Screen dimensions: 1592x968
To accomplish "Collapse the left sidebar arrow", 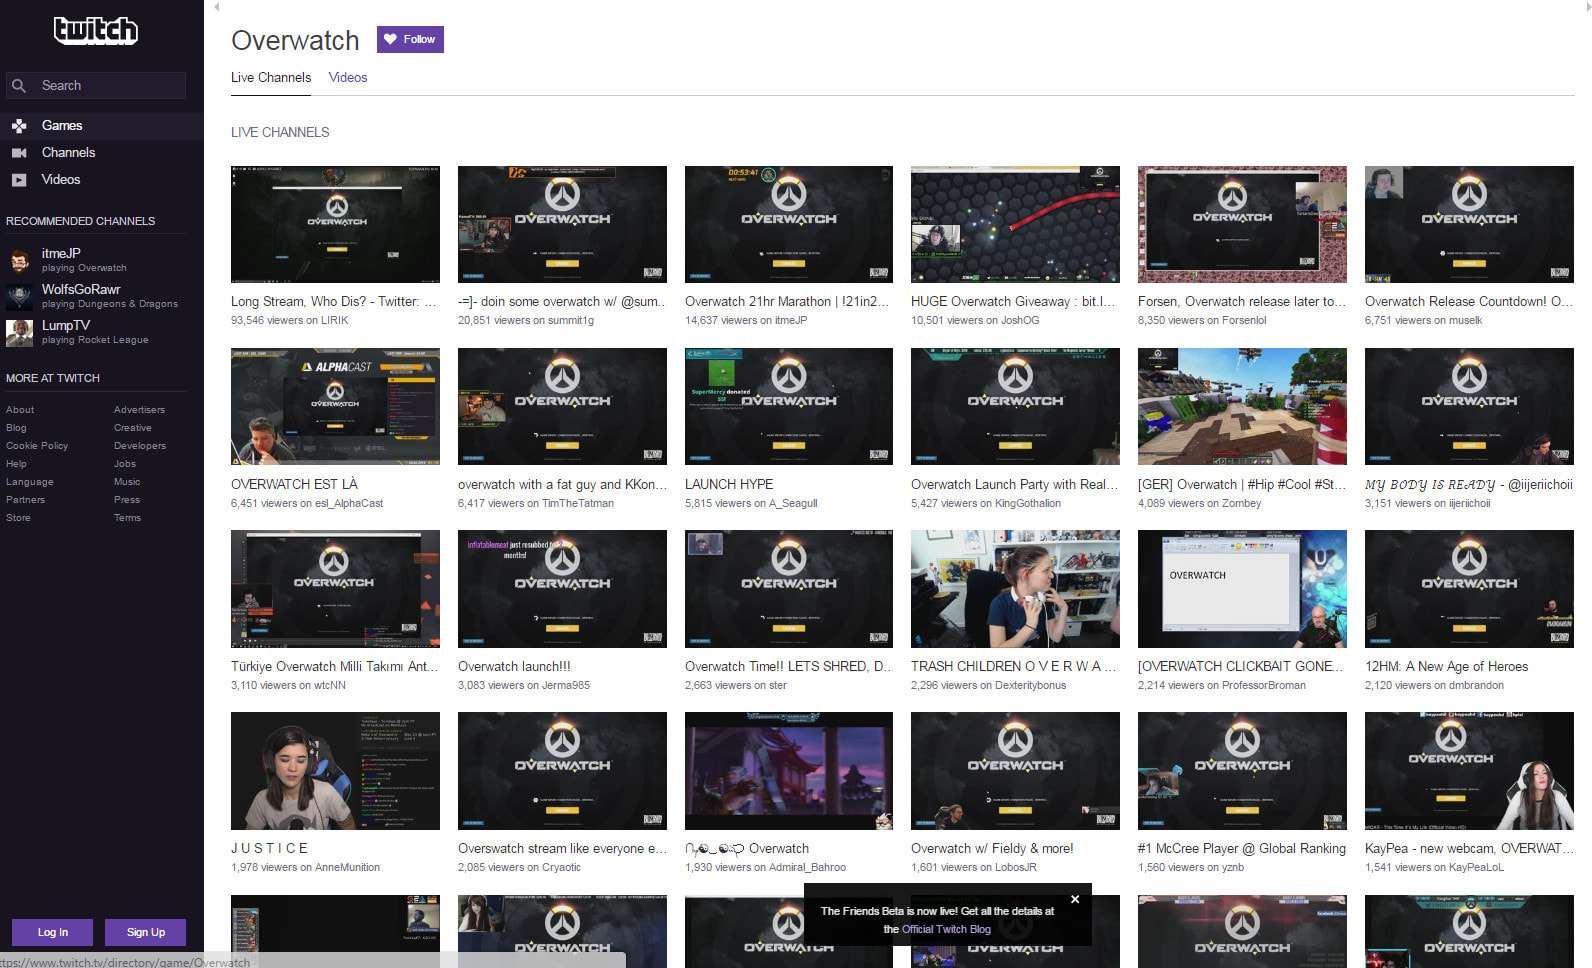I will click(217, 7).
